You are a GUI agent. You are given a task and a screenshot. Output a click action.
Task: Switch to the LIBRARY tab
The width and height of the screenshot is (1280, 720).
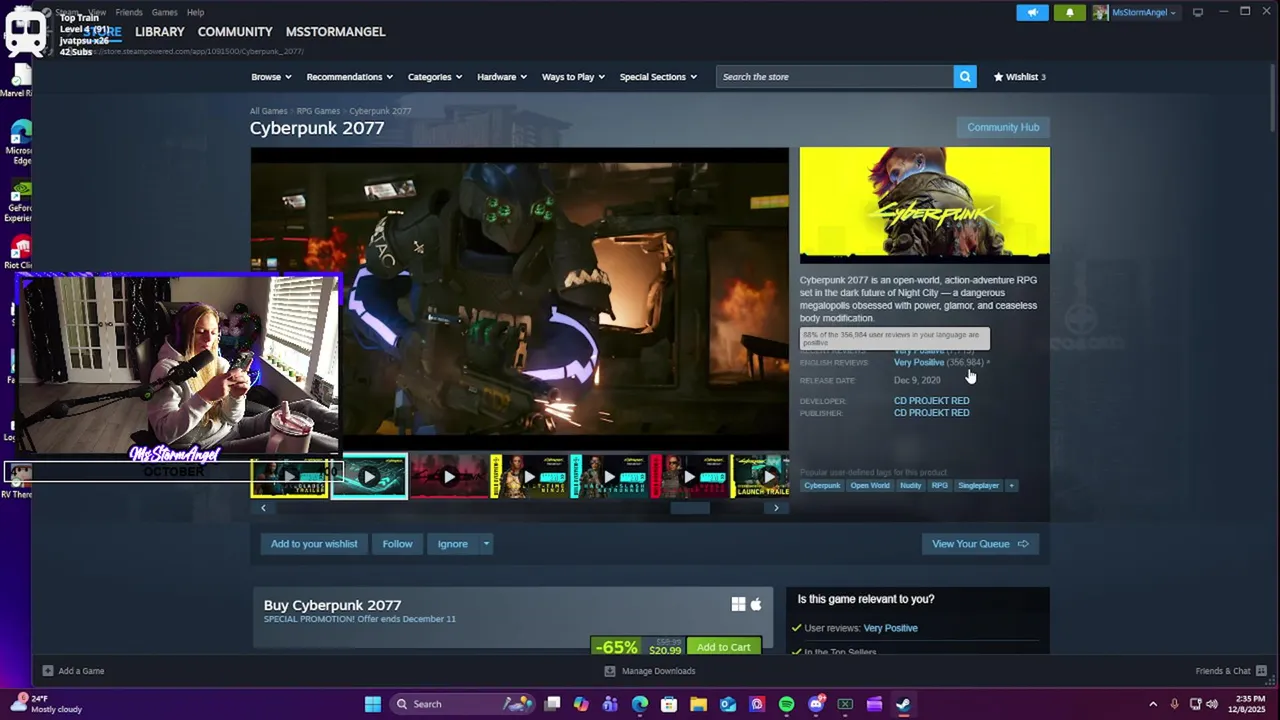160,32
